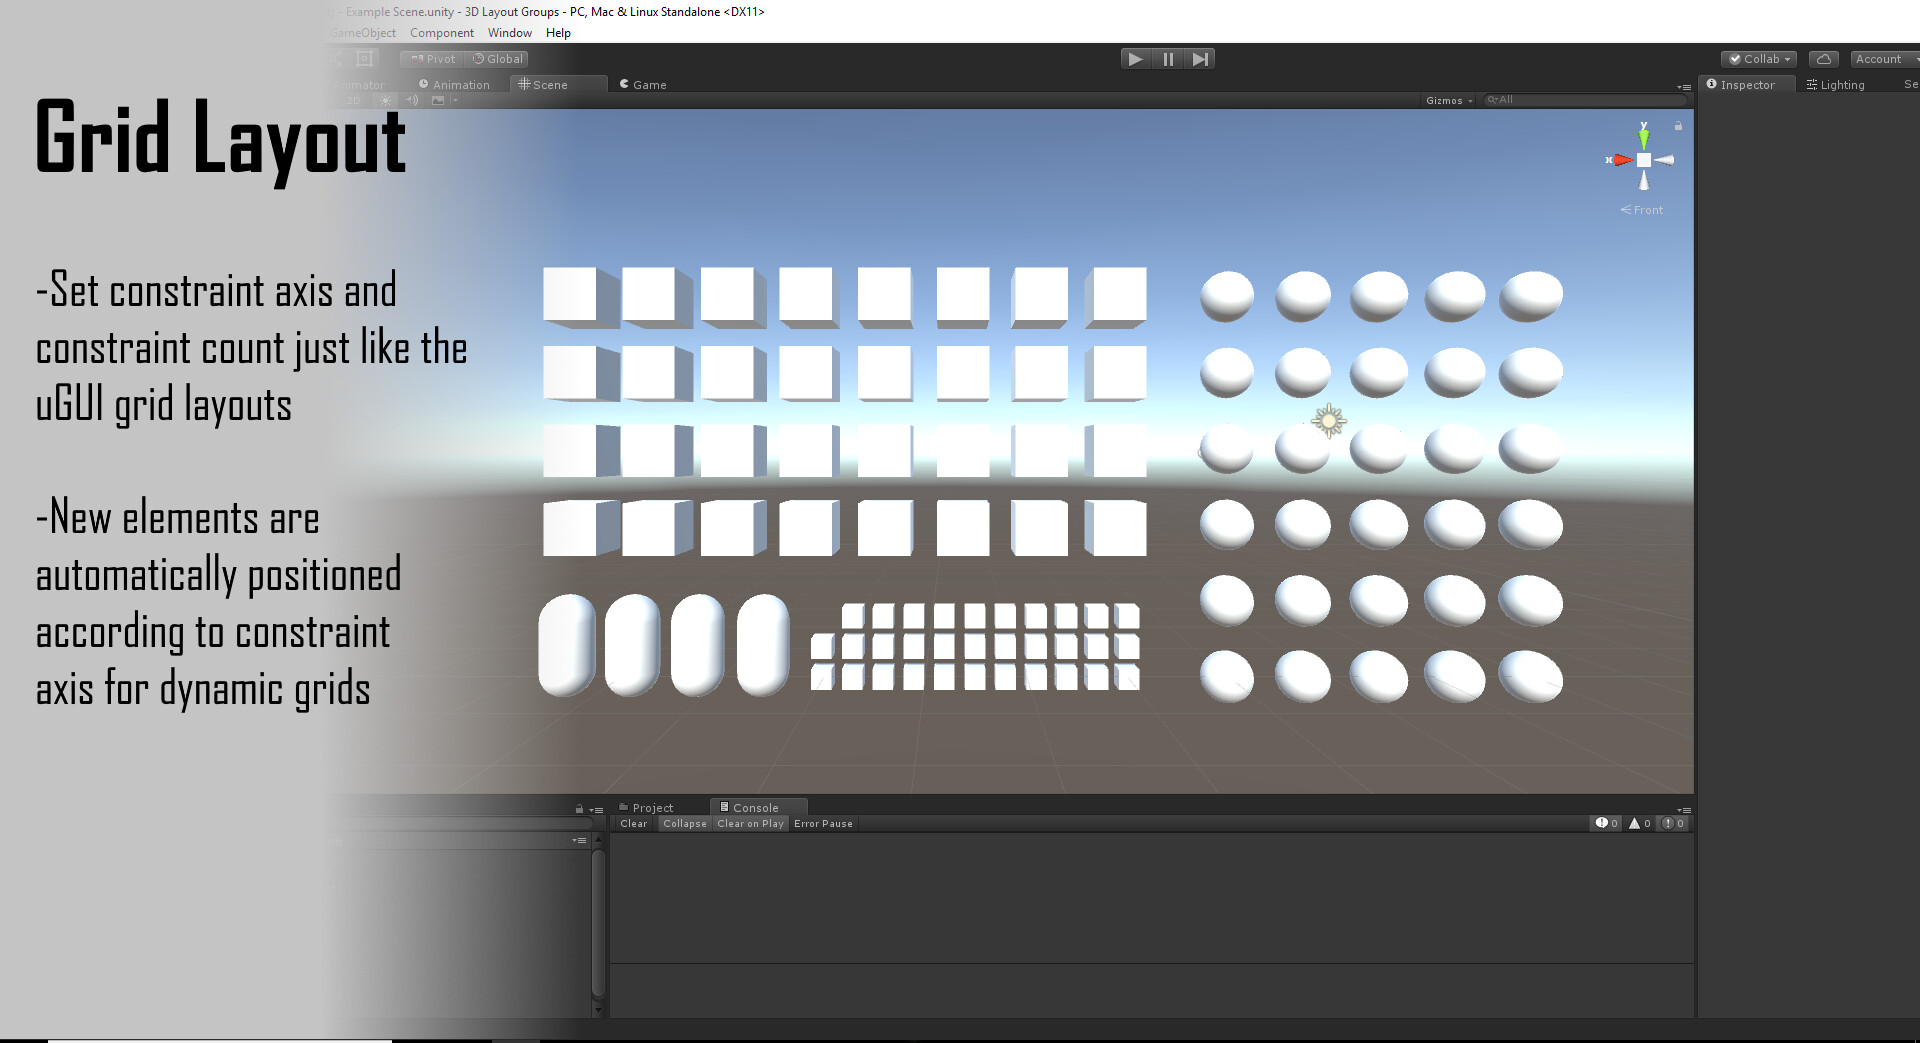Switch to the Game tab
Screen dimensions: 1920x1043
643,85
